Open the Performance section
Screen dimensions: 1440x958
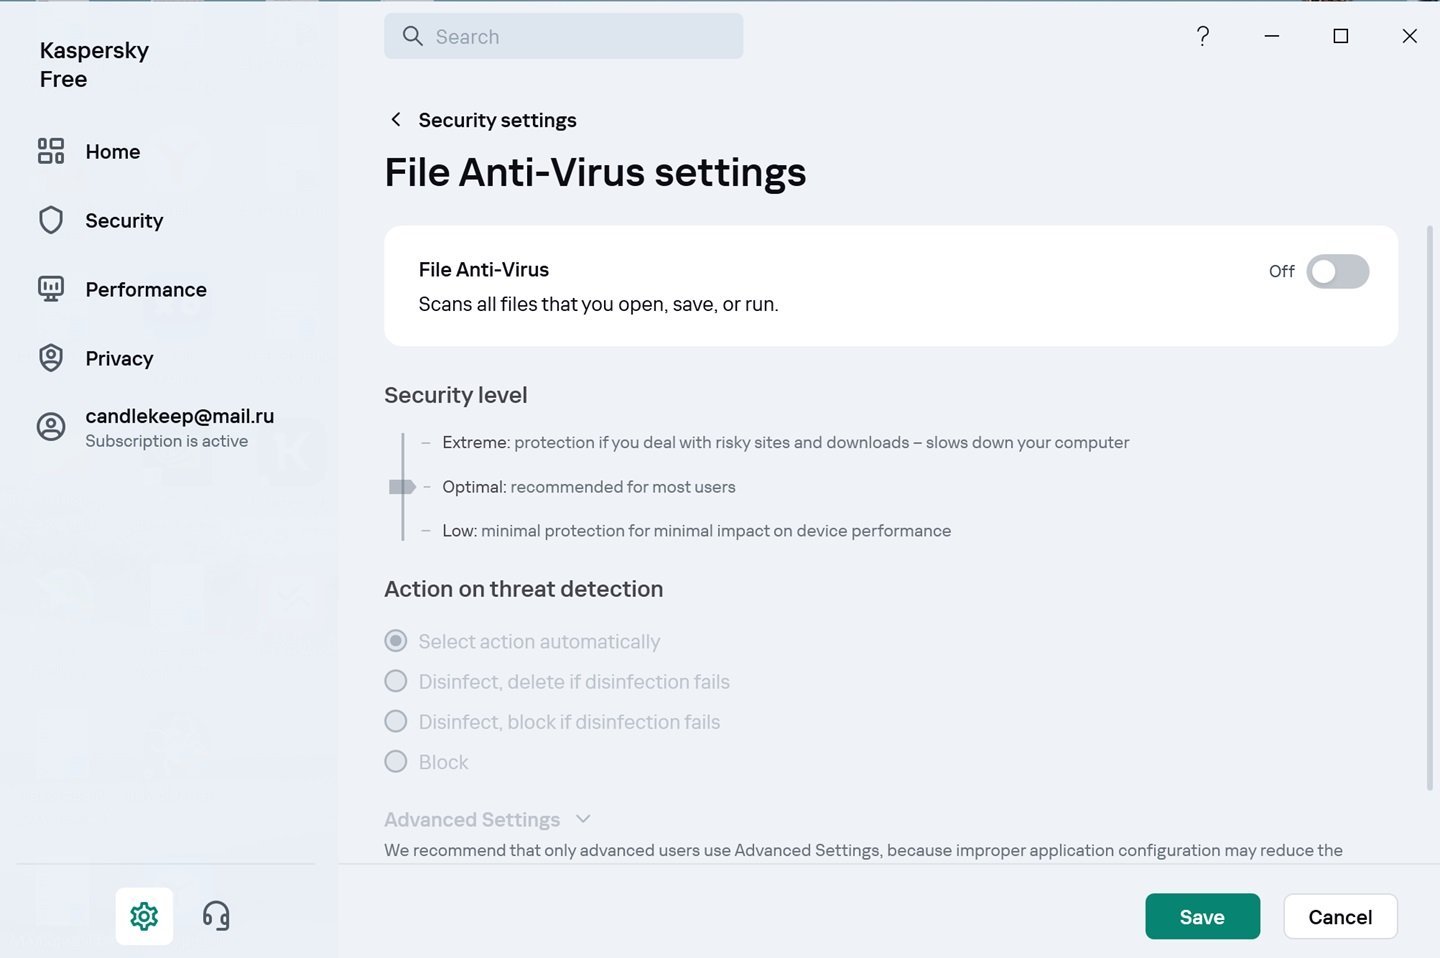click(x=146, y=289)
